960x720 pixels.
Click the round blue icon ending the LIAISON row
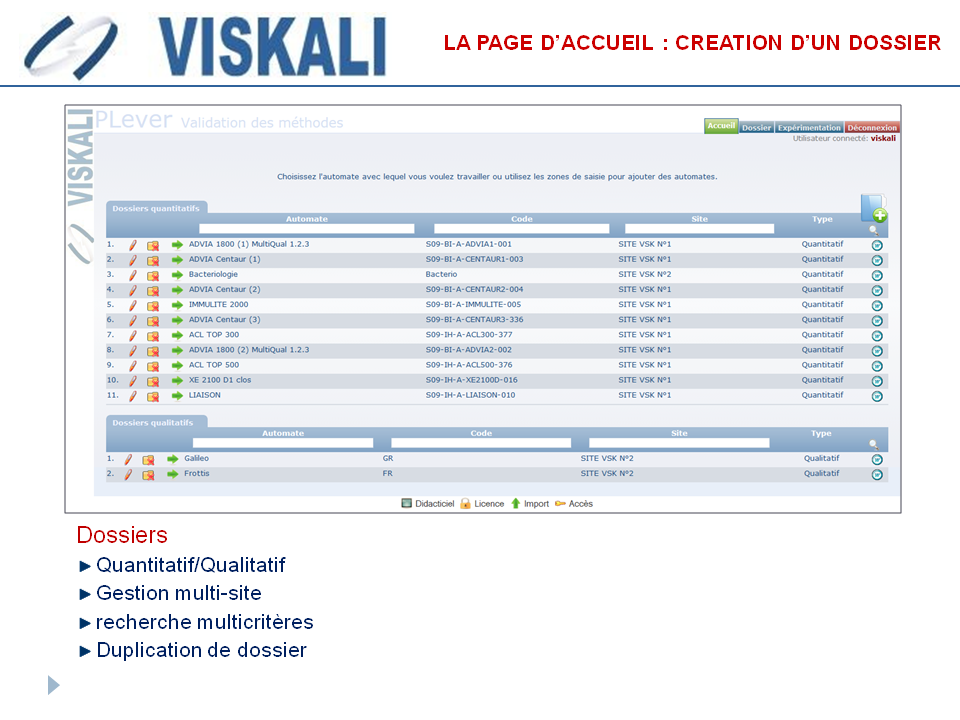coord(877,396)
